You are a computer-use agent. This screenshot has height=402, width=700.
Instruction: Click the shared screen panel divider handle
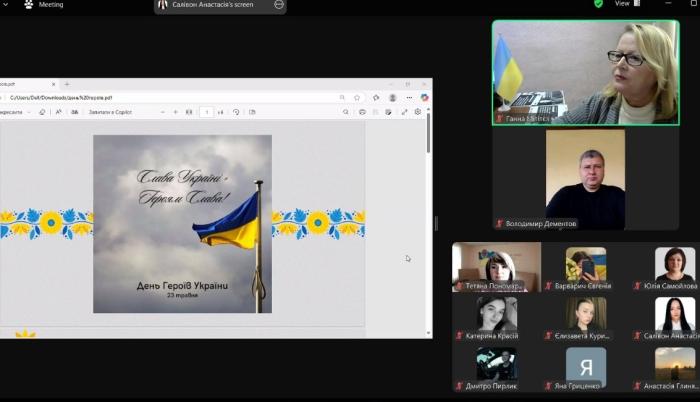coord(436,223)
